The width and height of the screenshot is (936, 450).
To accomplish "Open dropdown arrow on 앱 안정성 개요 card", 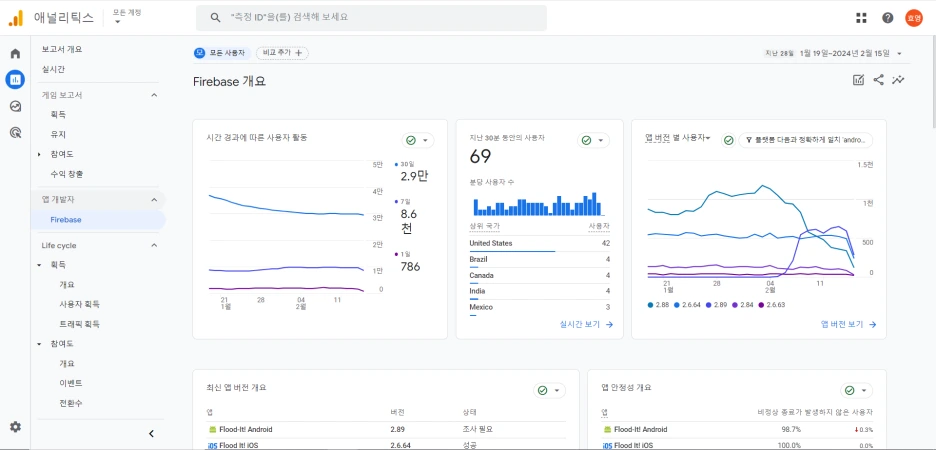I will click(864, 391).
